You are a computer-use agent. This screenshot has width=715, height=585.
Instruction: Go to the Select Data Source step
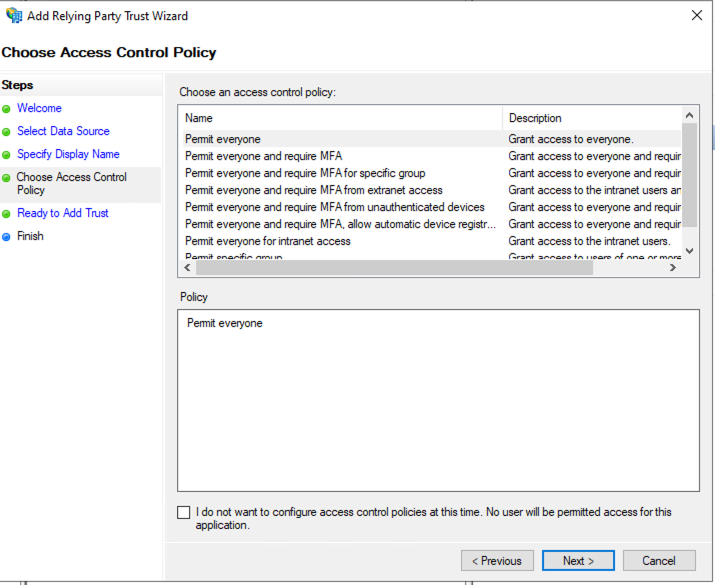click(x=63, y=131)
